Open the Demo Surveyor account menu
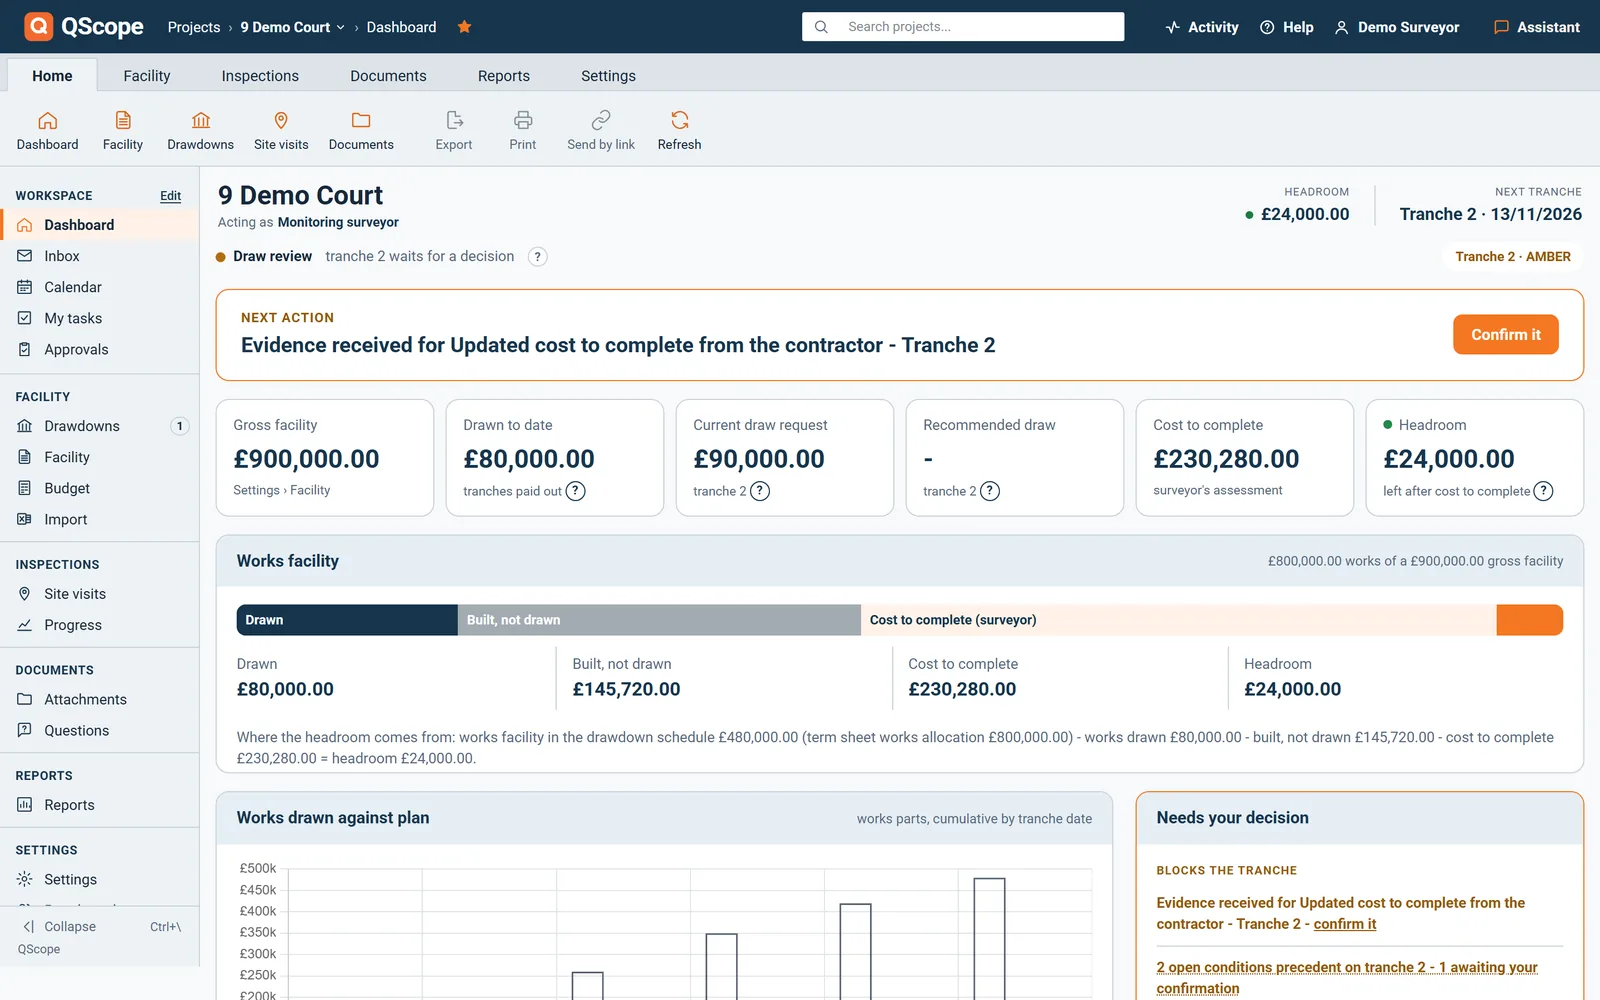 [1397, 27]
